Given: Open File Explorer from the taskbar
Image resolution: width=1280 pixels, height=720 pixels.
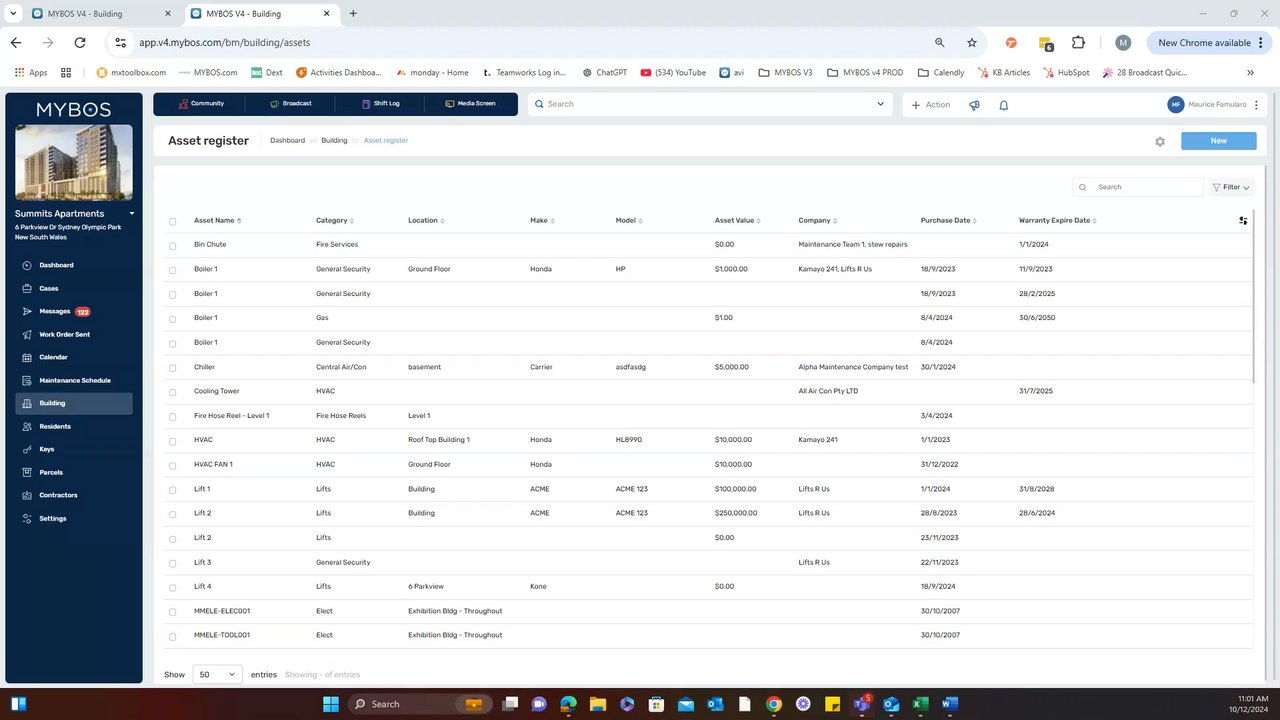Looking at the screenshot, I should pyautogui.click(x=598, y=704).
